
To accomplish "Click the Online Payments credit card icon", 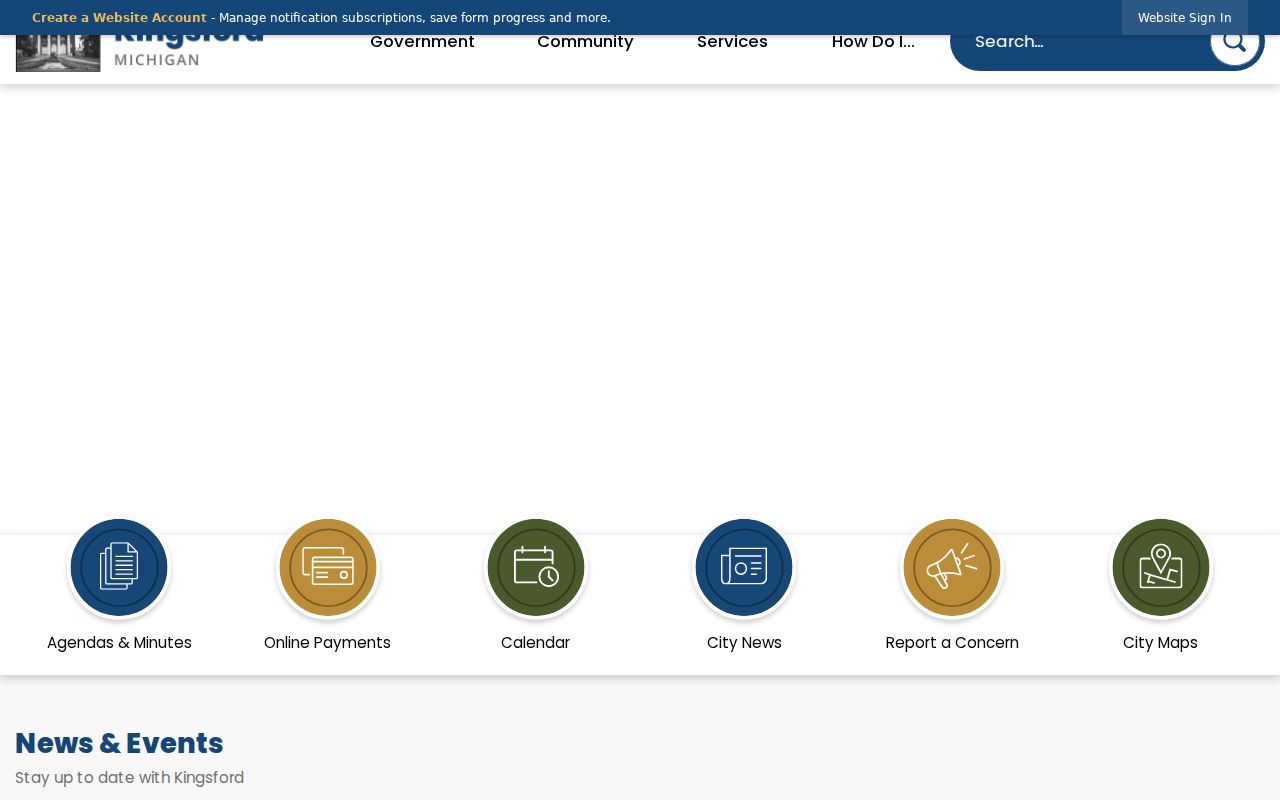I will tap(327, 567).
